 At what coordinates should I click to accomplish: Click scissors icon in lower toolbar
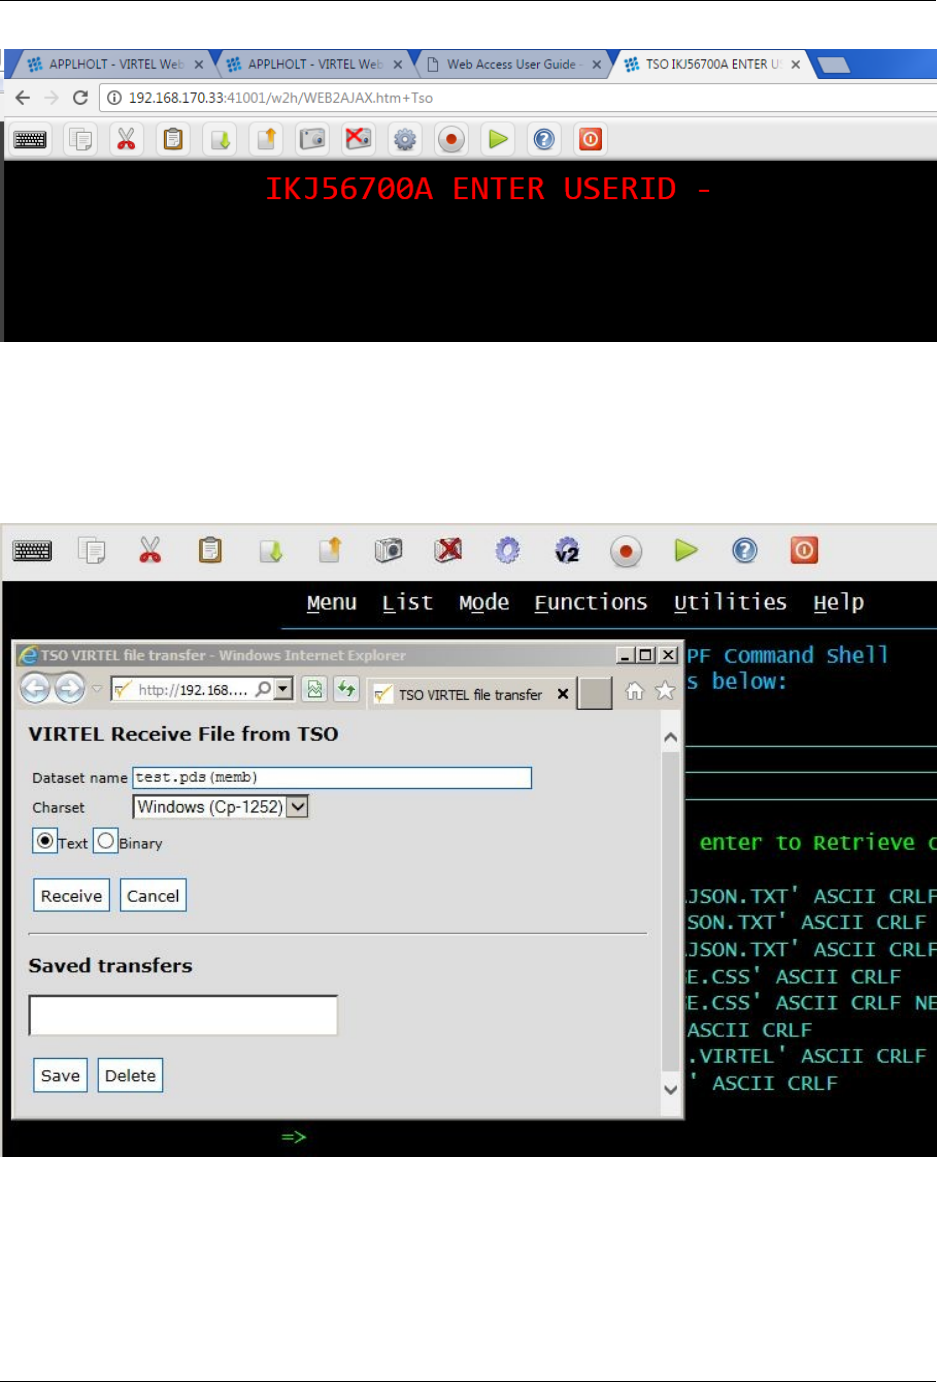tap(150, 550)
